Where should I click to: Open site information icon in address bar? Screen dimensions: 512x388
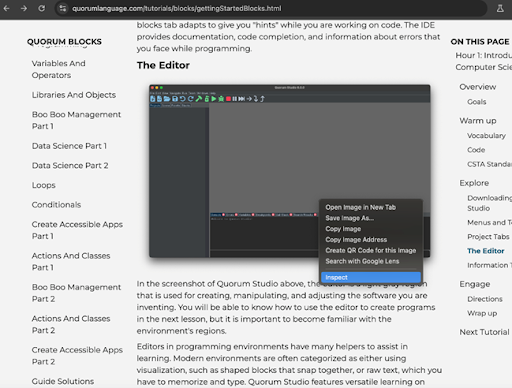click(x=62, y=8)
